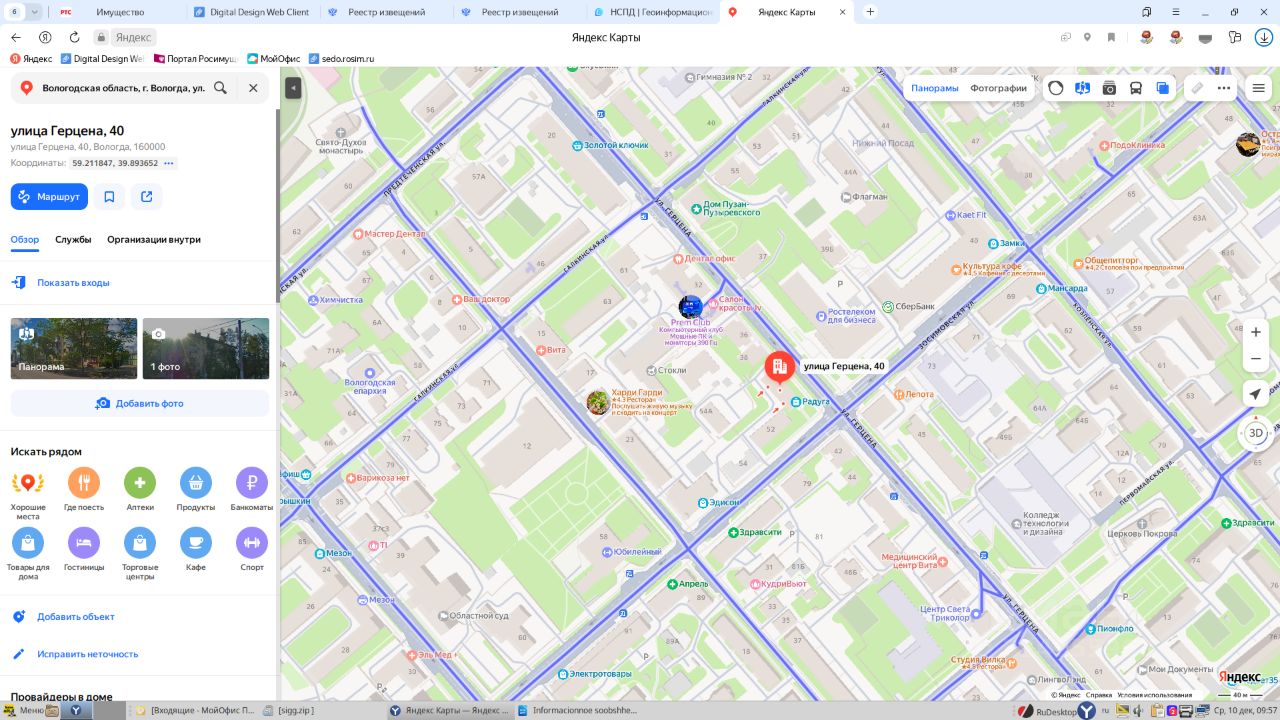The height and width of the screenshot is (720, 1280).
Task: Save place with the bookmark icon
Action: [109, 197]
